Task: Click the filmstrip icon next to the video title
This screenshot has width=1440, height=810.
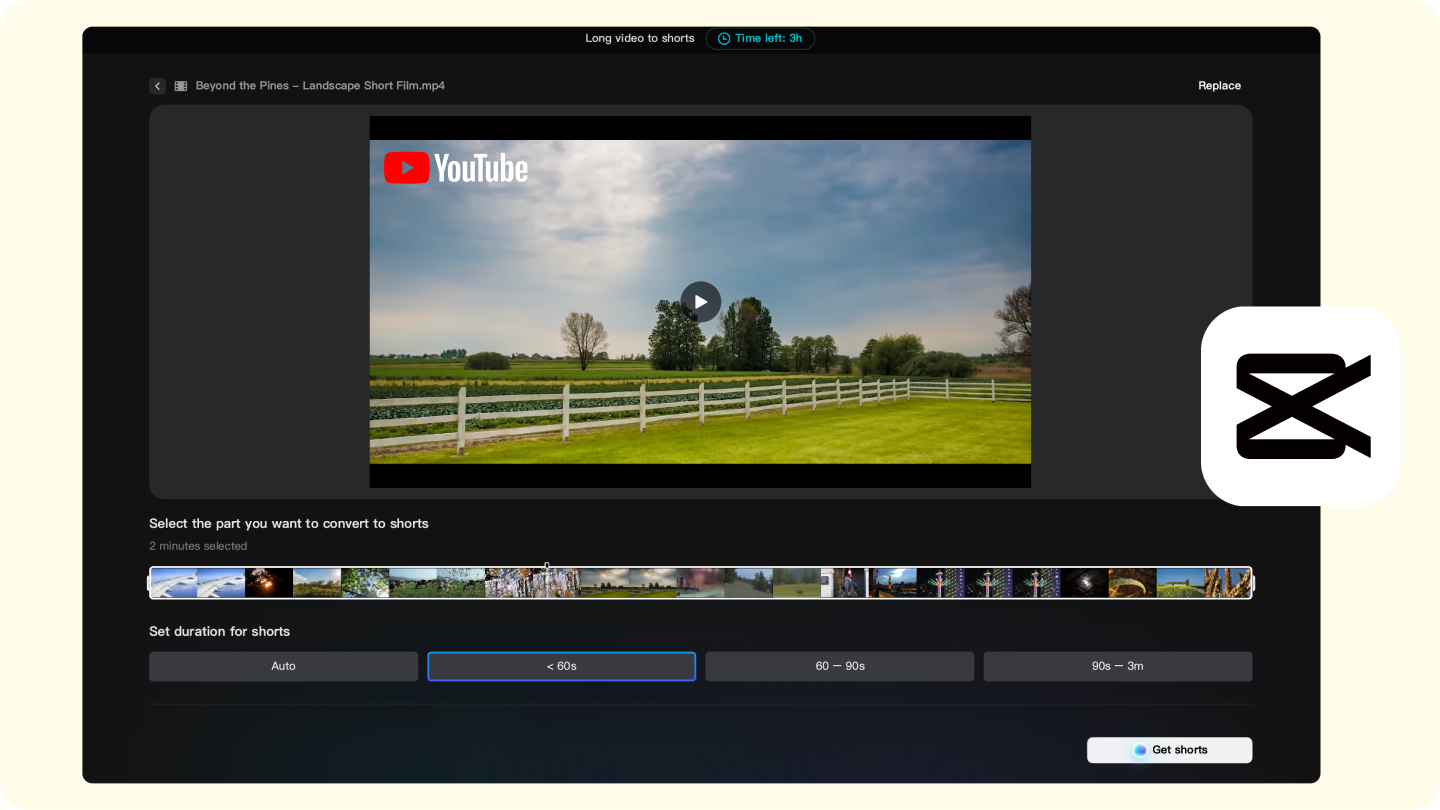Action: pyautogui.click(x=181, y=86)
